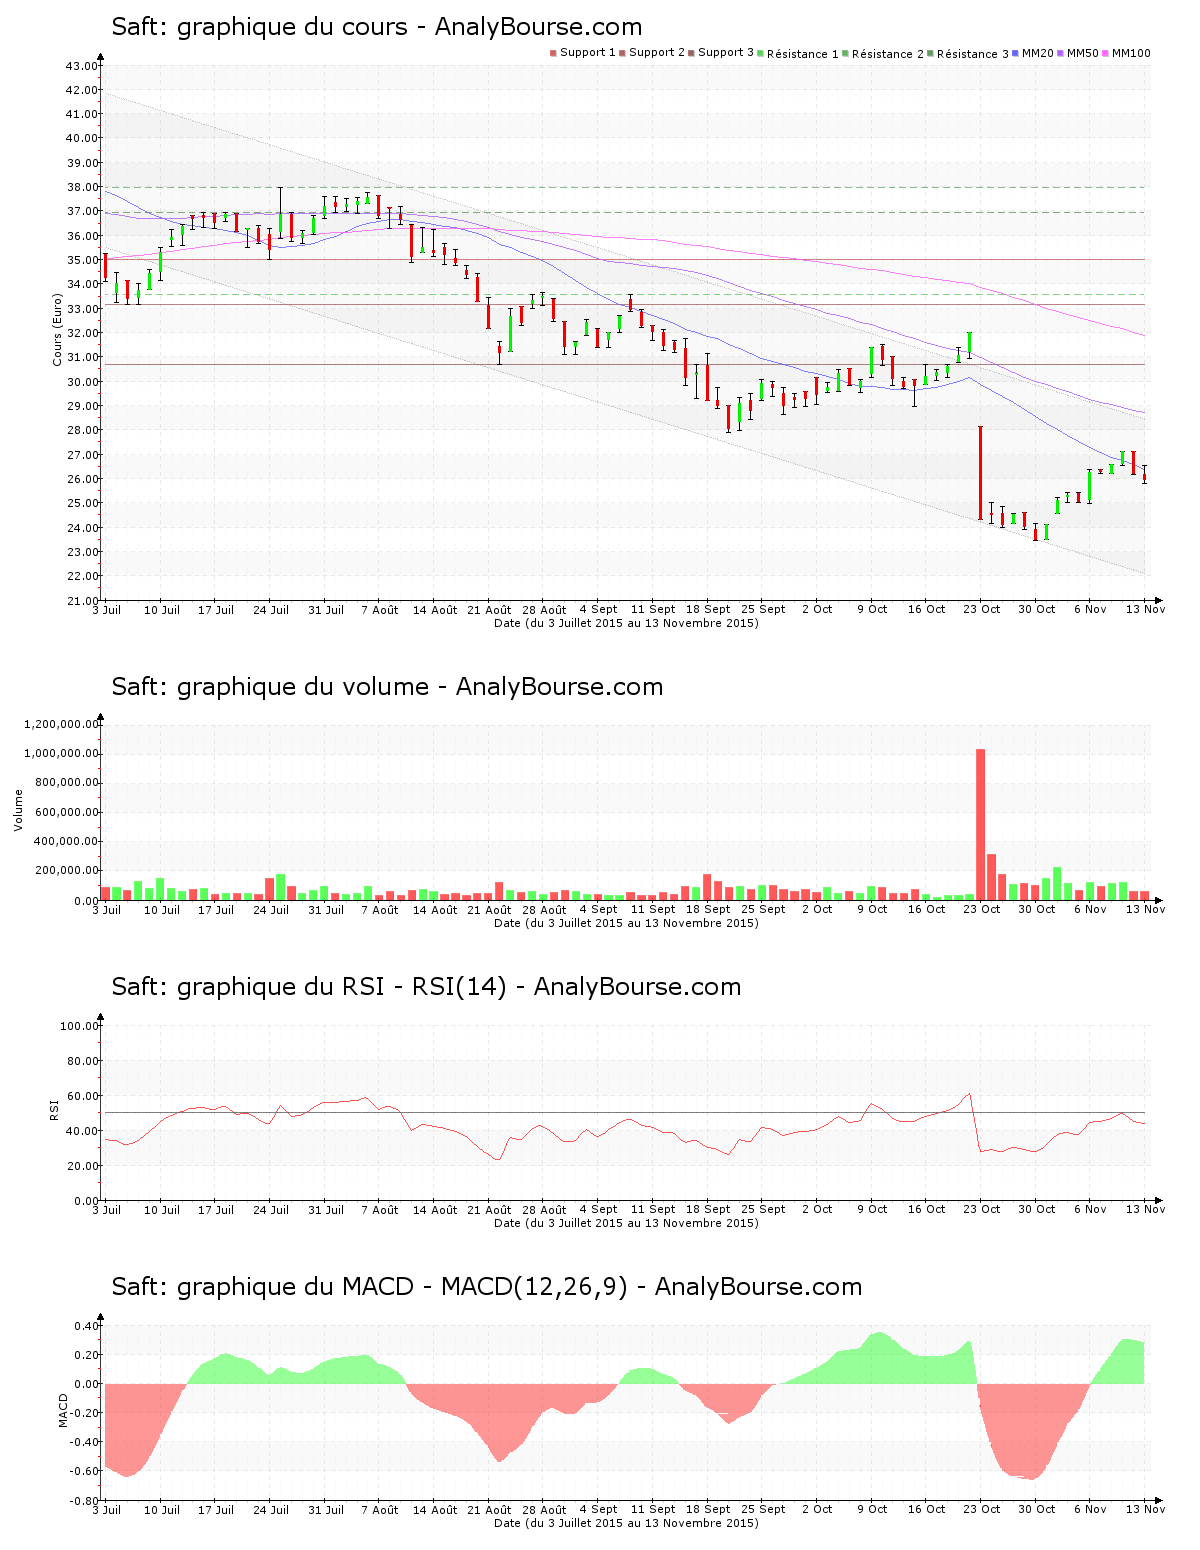Click '23 Oct' date on the price chart
The width and height of the screenshot is (1200, 1550).
click(x=982, y=610)
